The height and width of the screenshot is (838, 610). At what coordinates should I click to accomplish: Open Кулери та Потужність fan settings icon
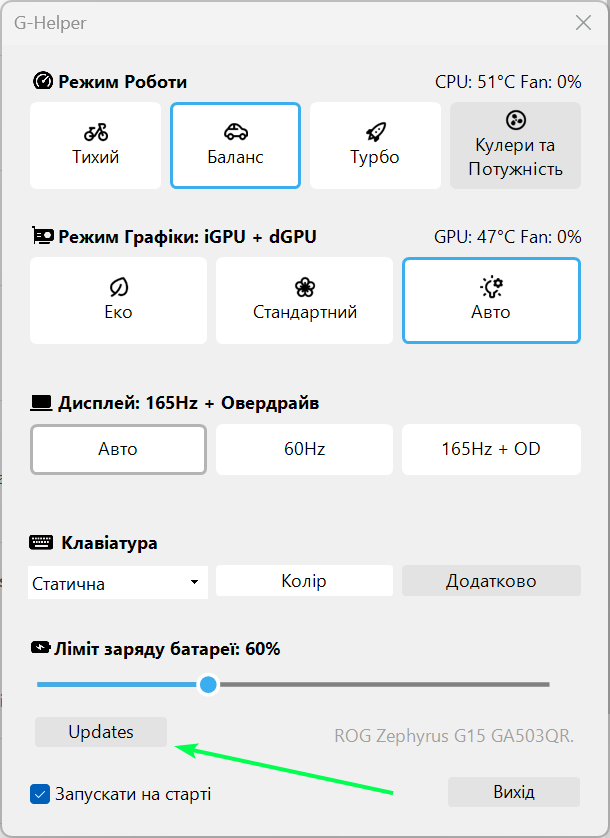click(x=515, y=120)
